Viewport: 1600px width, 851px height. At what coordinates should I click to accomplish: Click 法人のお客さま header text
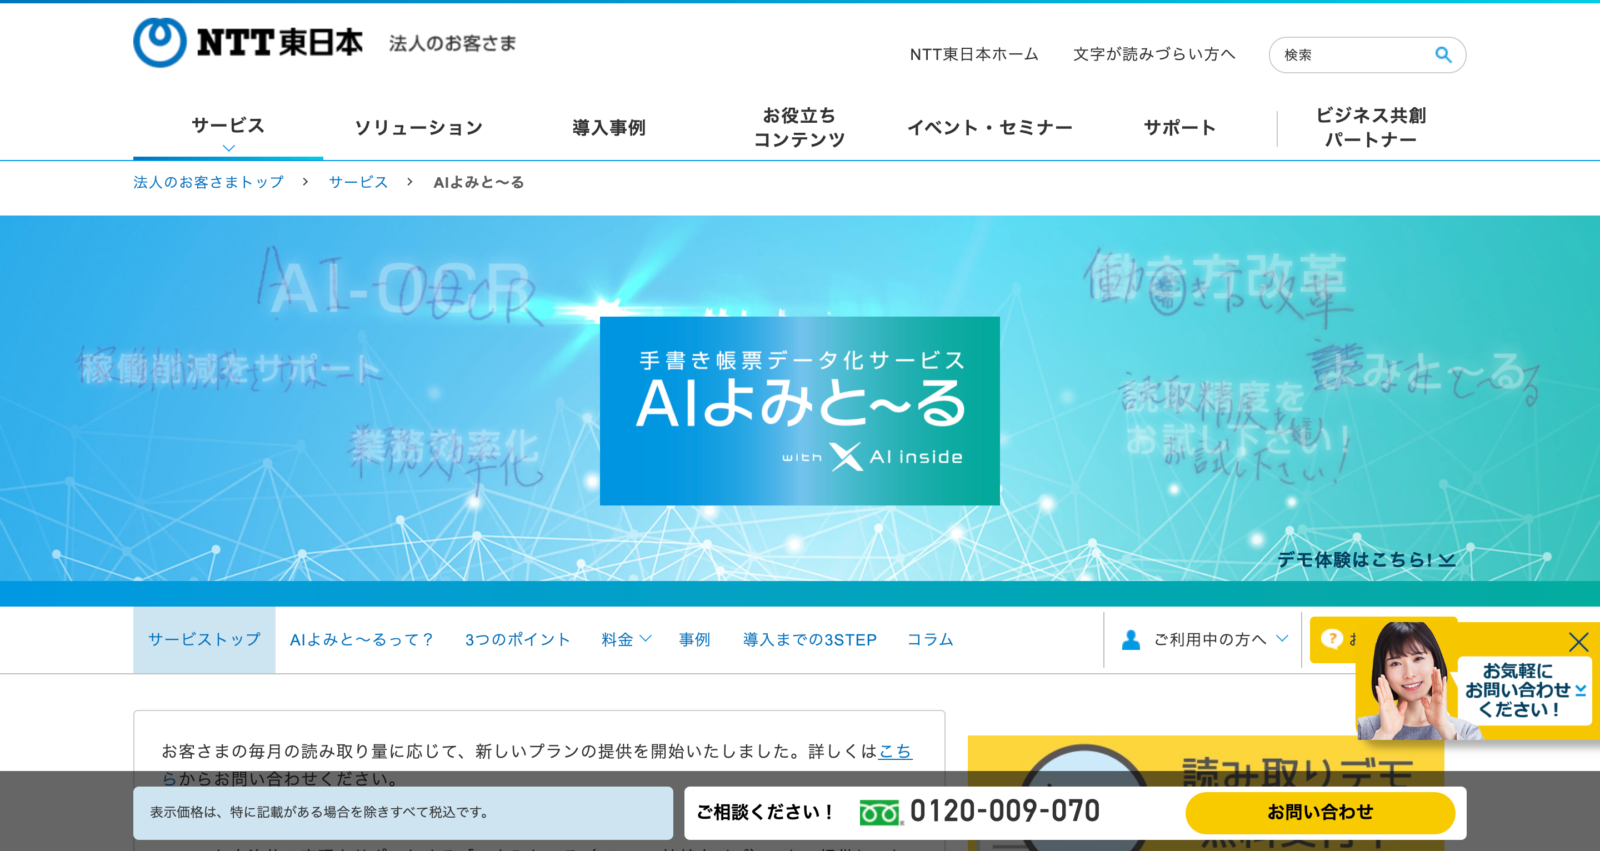pos(452,43)
